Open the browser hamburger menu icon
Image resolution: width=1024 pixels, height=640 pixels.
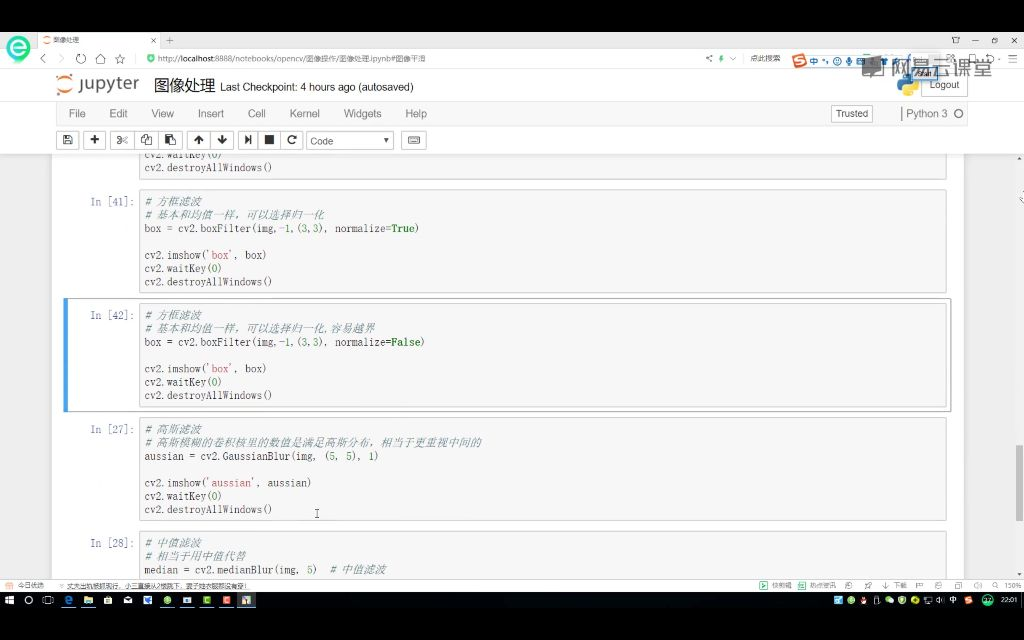point(1013,59)
